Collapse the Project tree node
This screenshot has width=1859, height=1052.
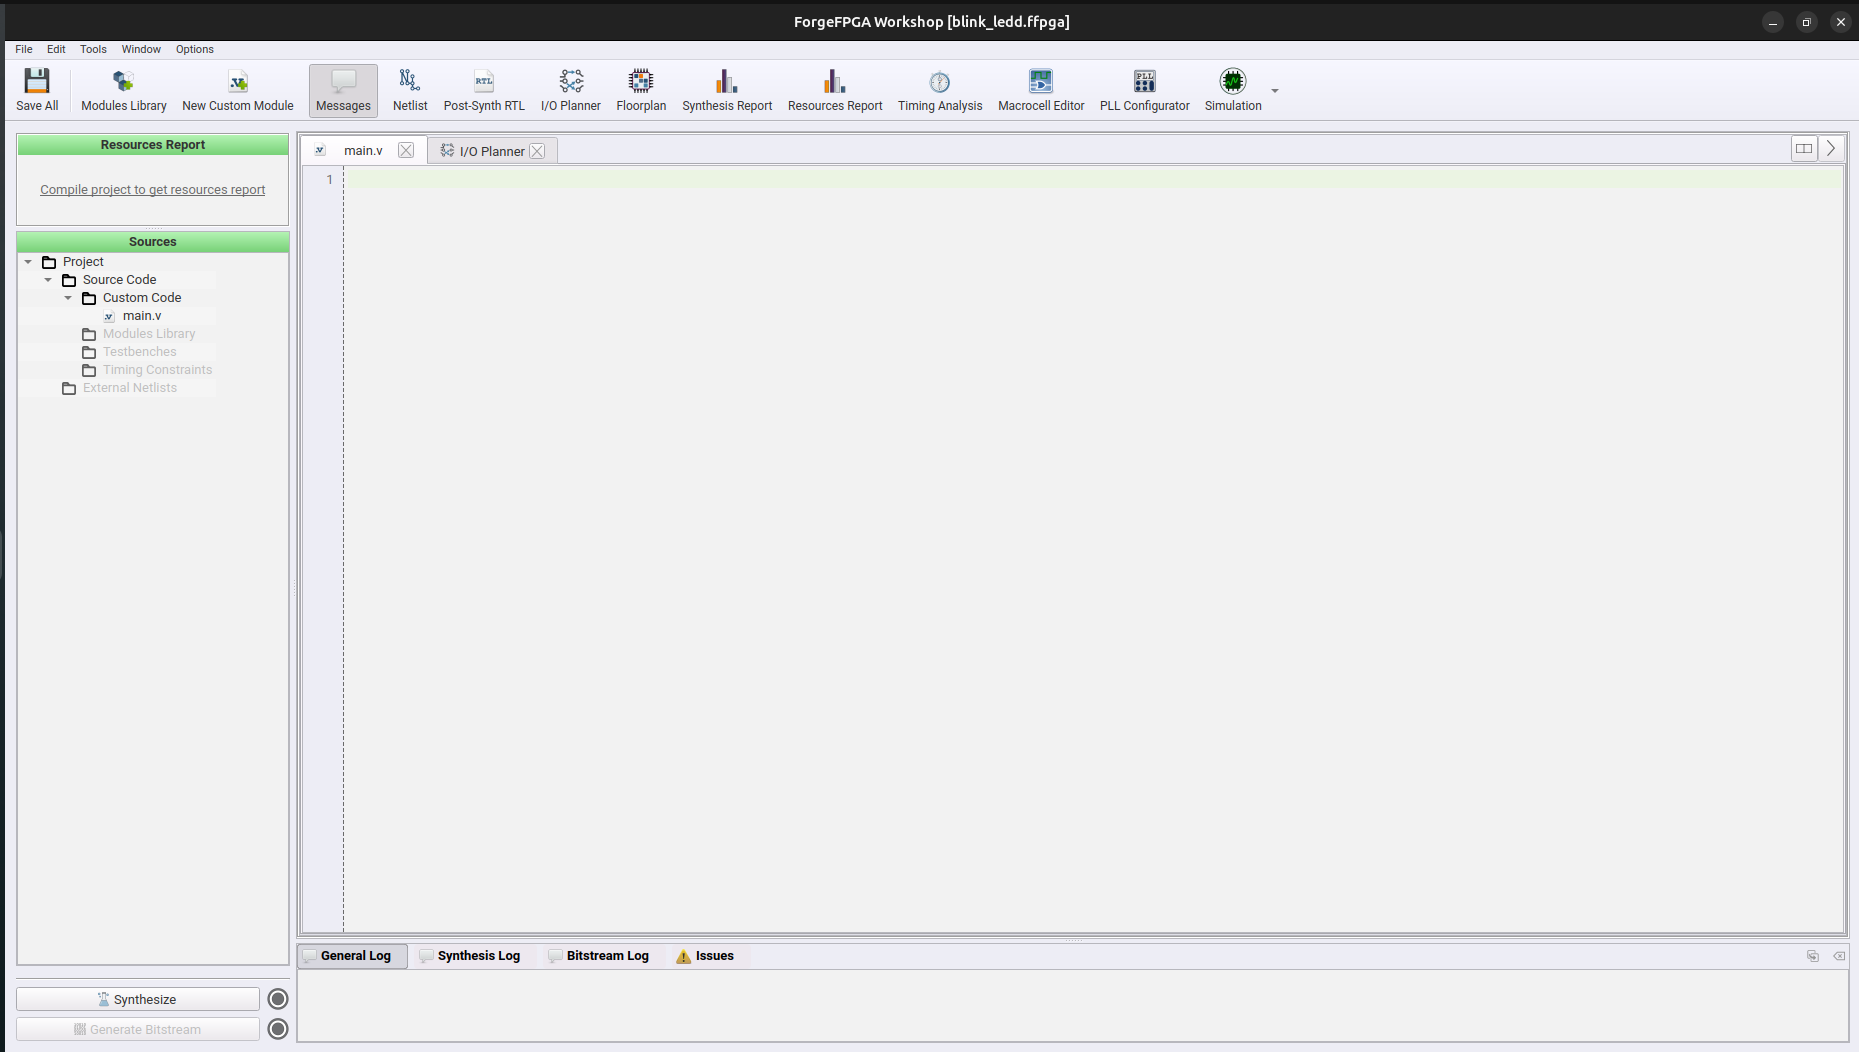[28, 262]
